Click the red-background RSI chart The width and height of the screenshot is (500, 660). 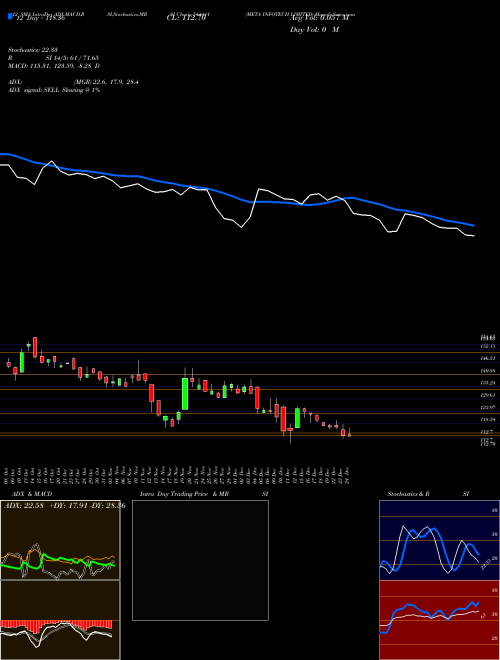[439, 620]
